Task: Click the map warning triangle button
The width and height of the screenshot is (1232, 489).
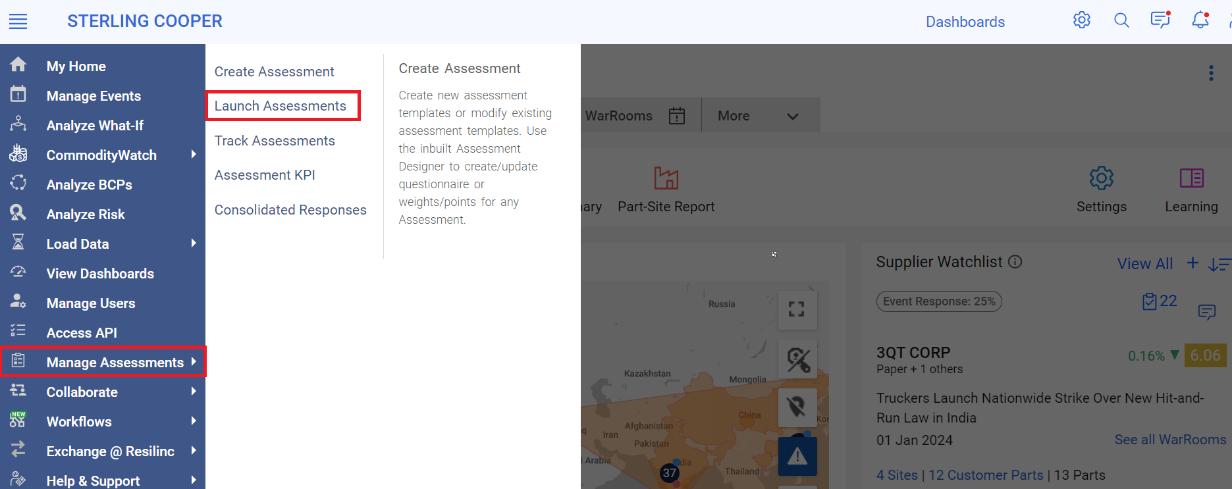Action: (x=797, y=456)
